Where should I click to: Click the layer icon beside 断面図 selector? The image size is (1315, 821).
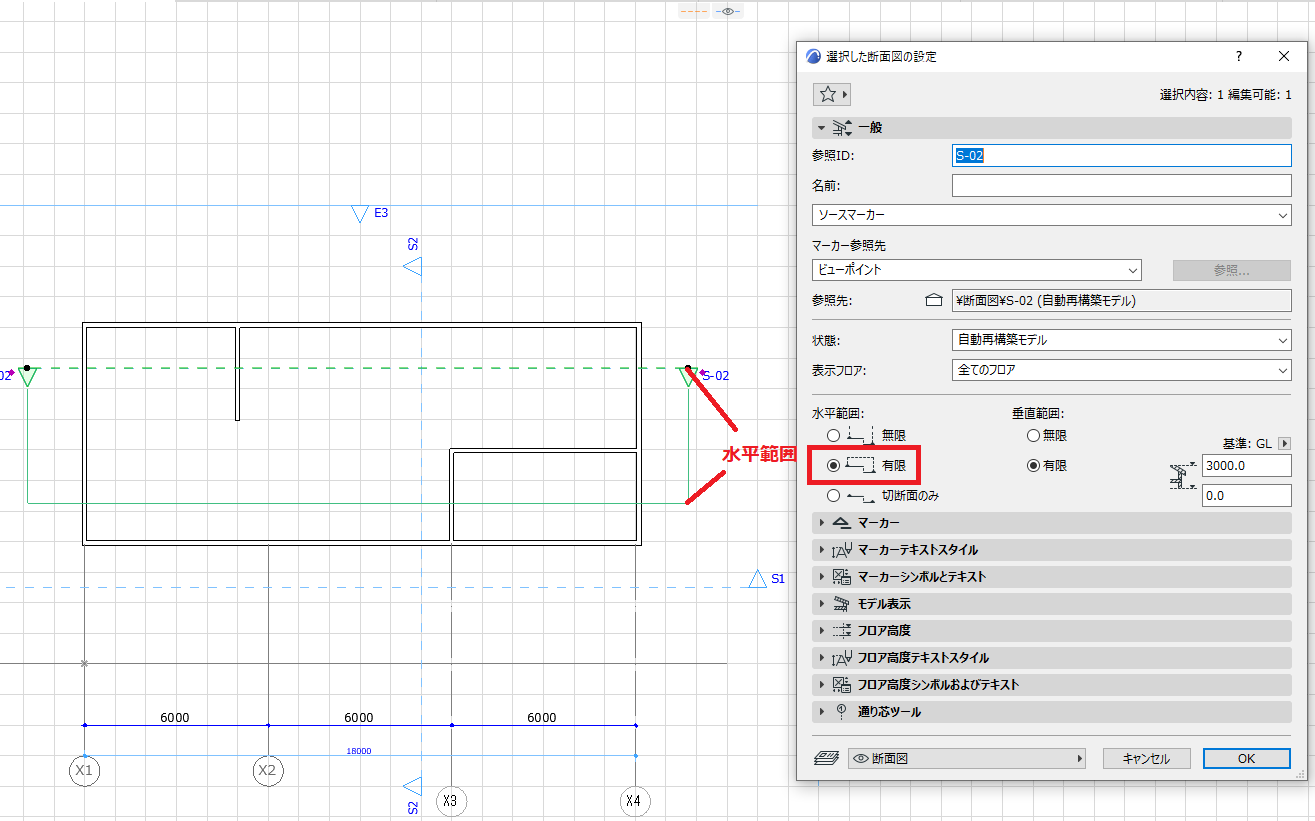[x=827, y=759]
